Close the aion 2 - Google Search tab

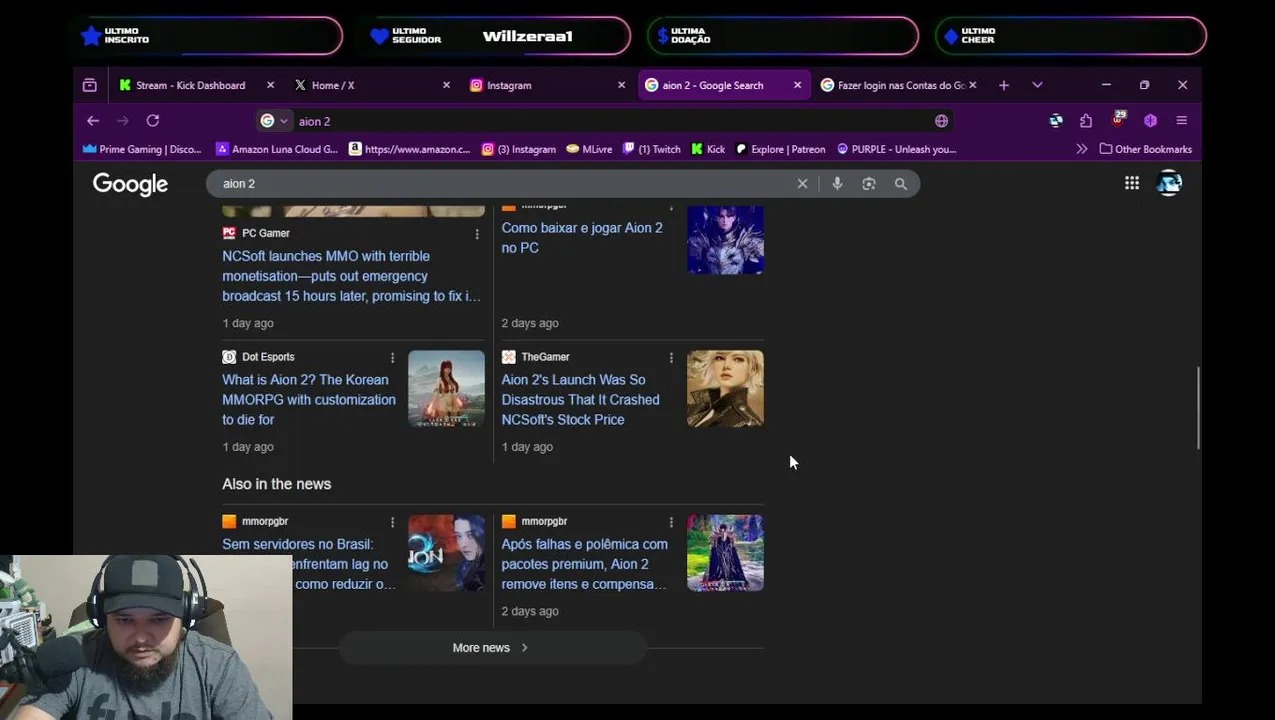tap(797, 85)
